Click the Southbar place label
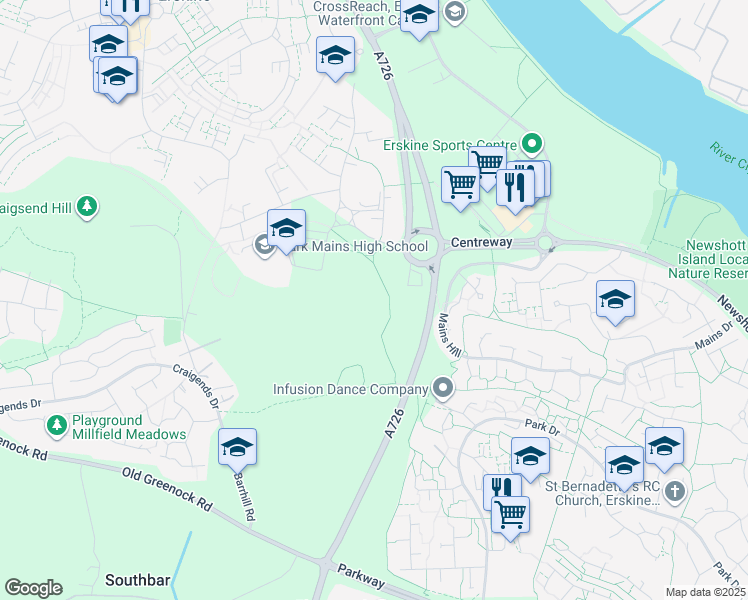 tap(138, 580)
